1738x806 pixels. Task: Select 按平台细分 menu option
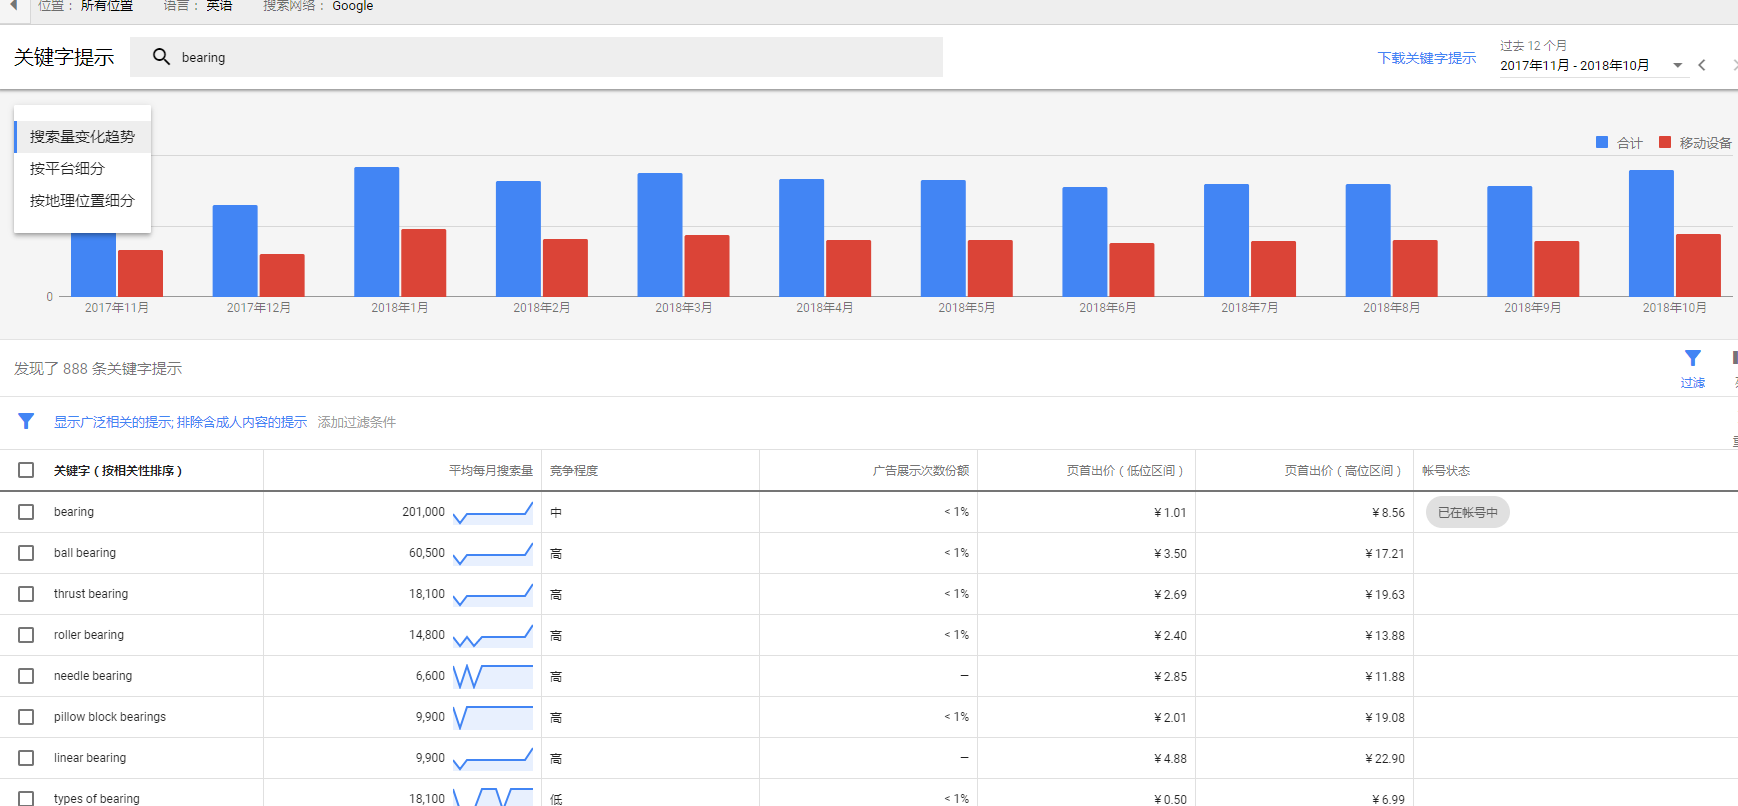tap(67, 169)
